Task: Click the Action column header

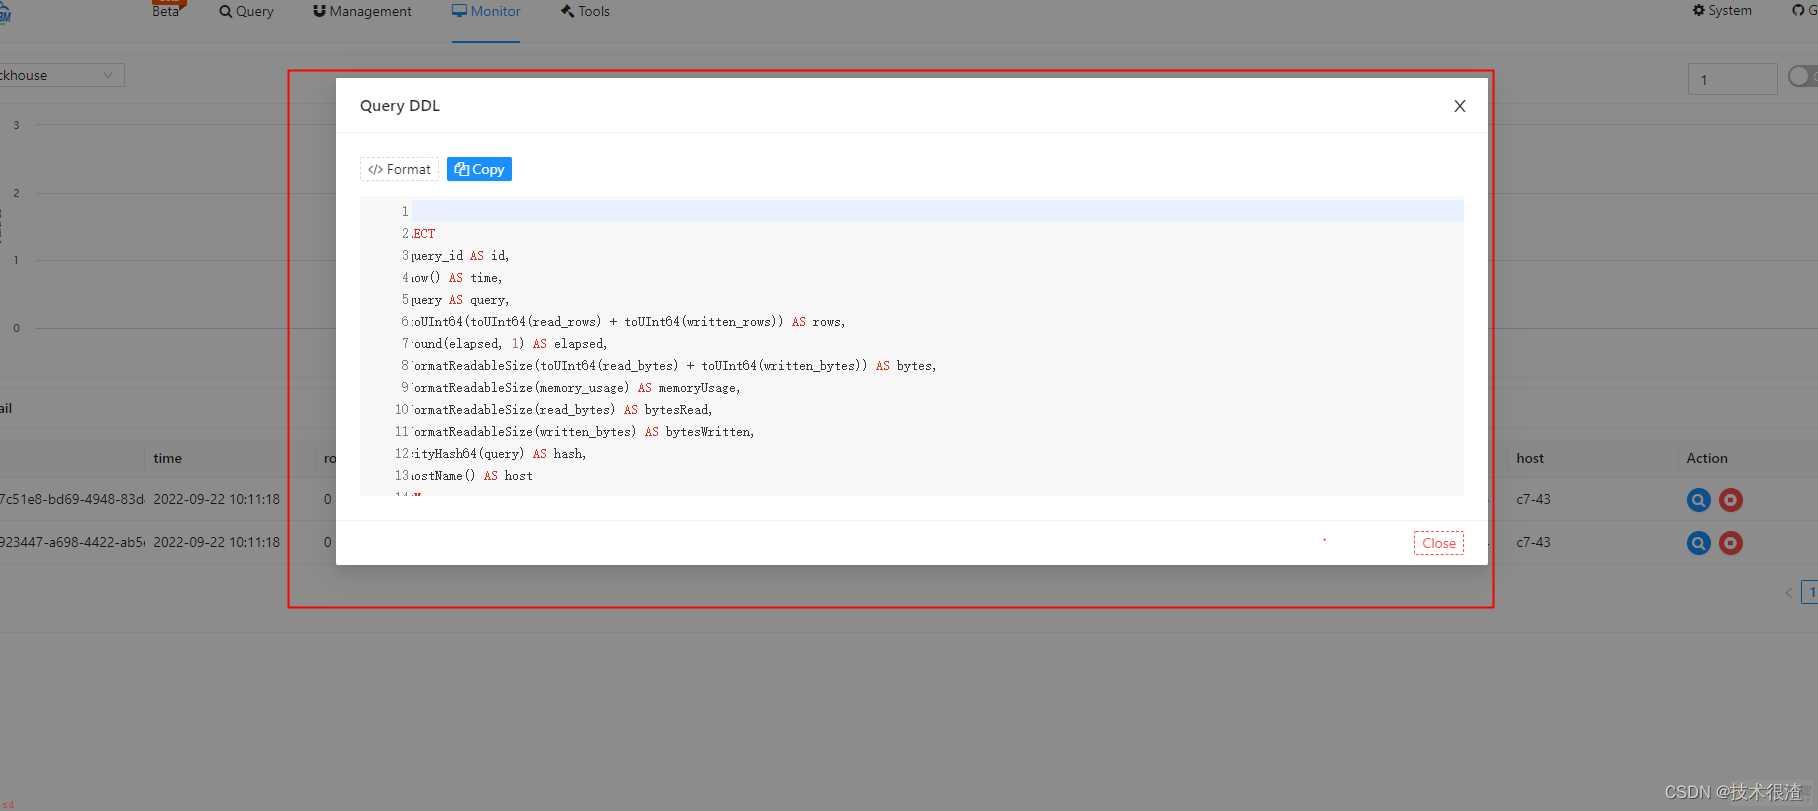Action: click(1706, 458)
